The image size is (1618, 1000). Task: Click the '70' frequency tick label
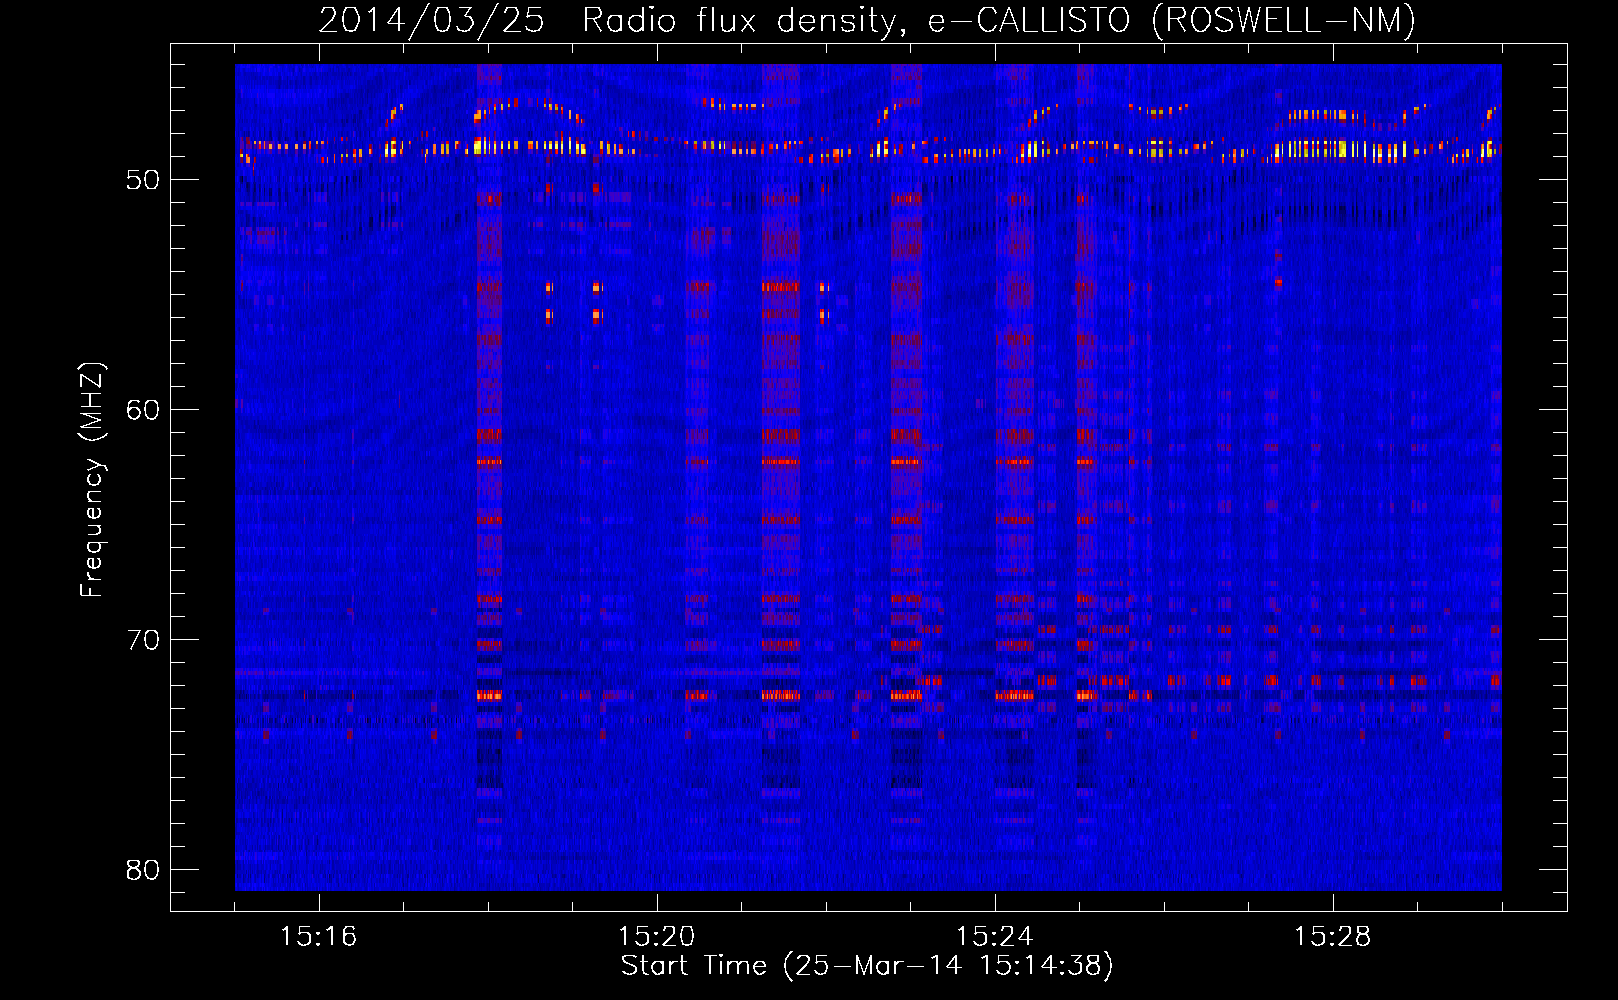click(143, 640)
